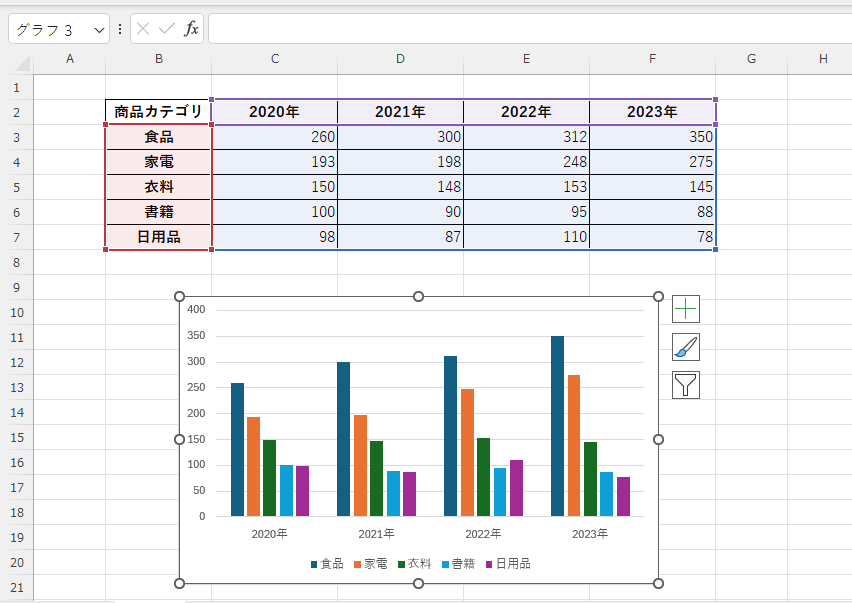Screen dimensions: 852x603
Task: Select the 2021年 日用品 purple bar
Action: (410, 494)
